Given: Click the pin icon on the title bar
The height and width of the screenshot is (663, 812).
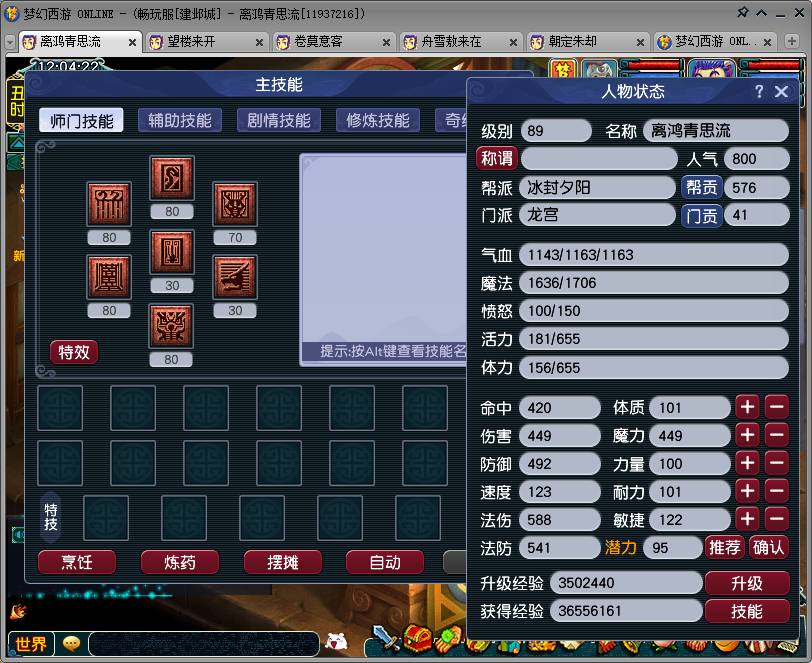Looking at the screenshot, I should pos(744,13).
